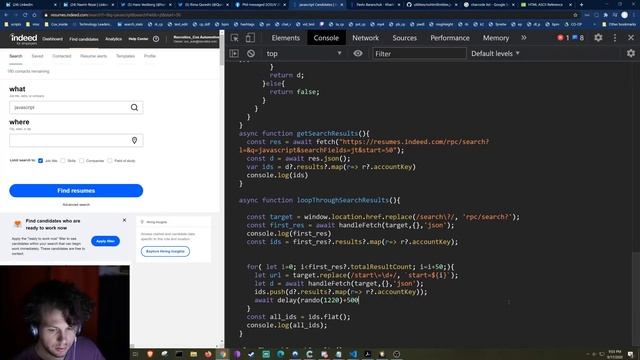
Task: Click the blue message count badge
Action: [578, 38]
